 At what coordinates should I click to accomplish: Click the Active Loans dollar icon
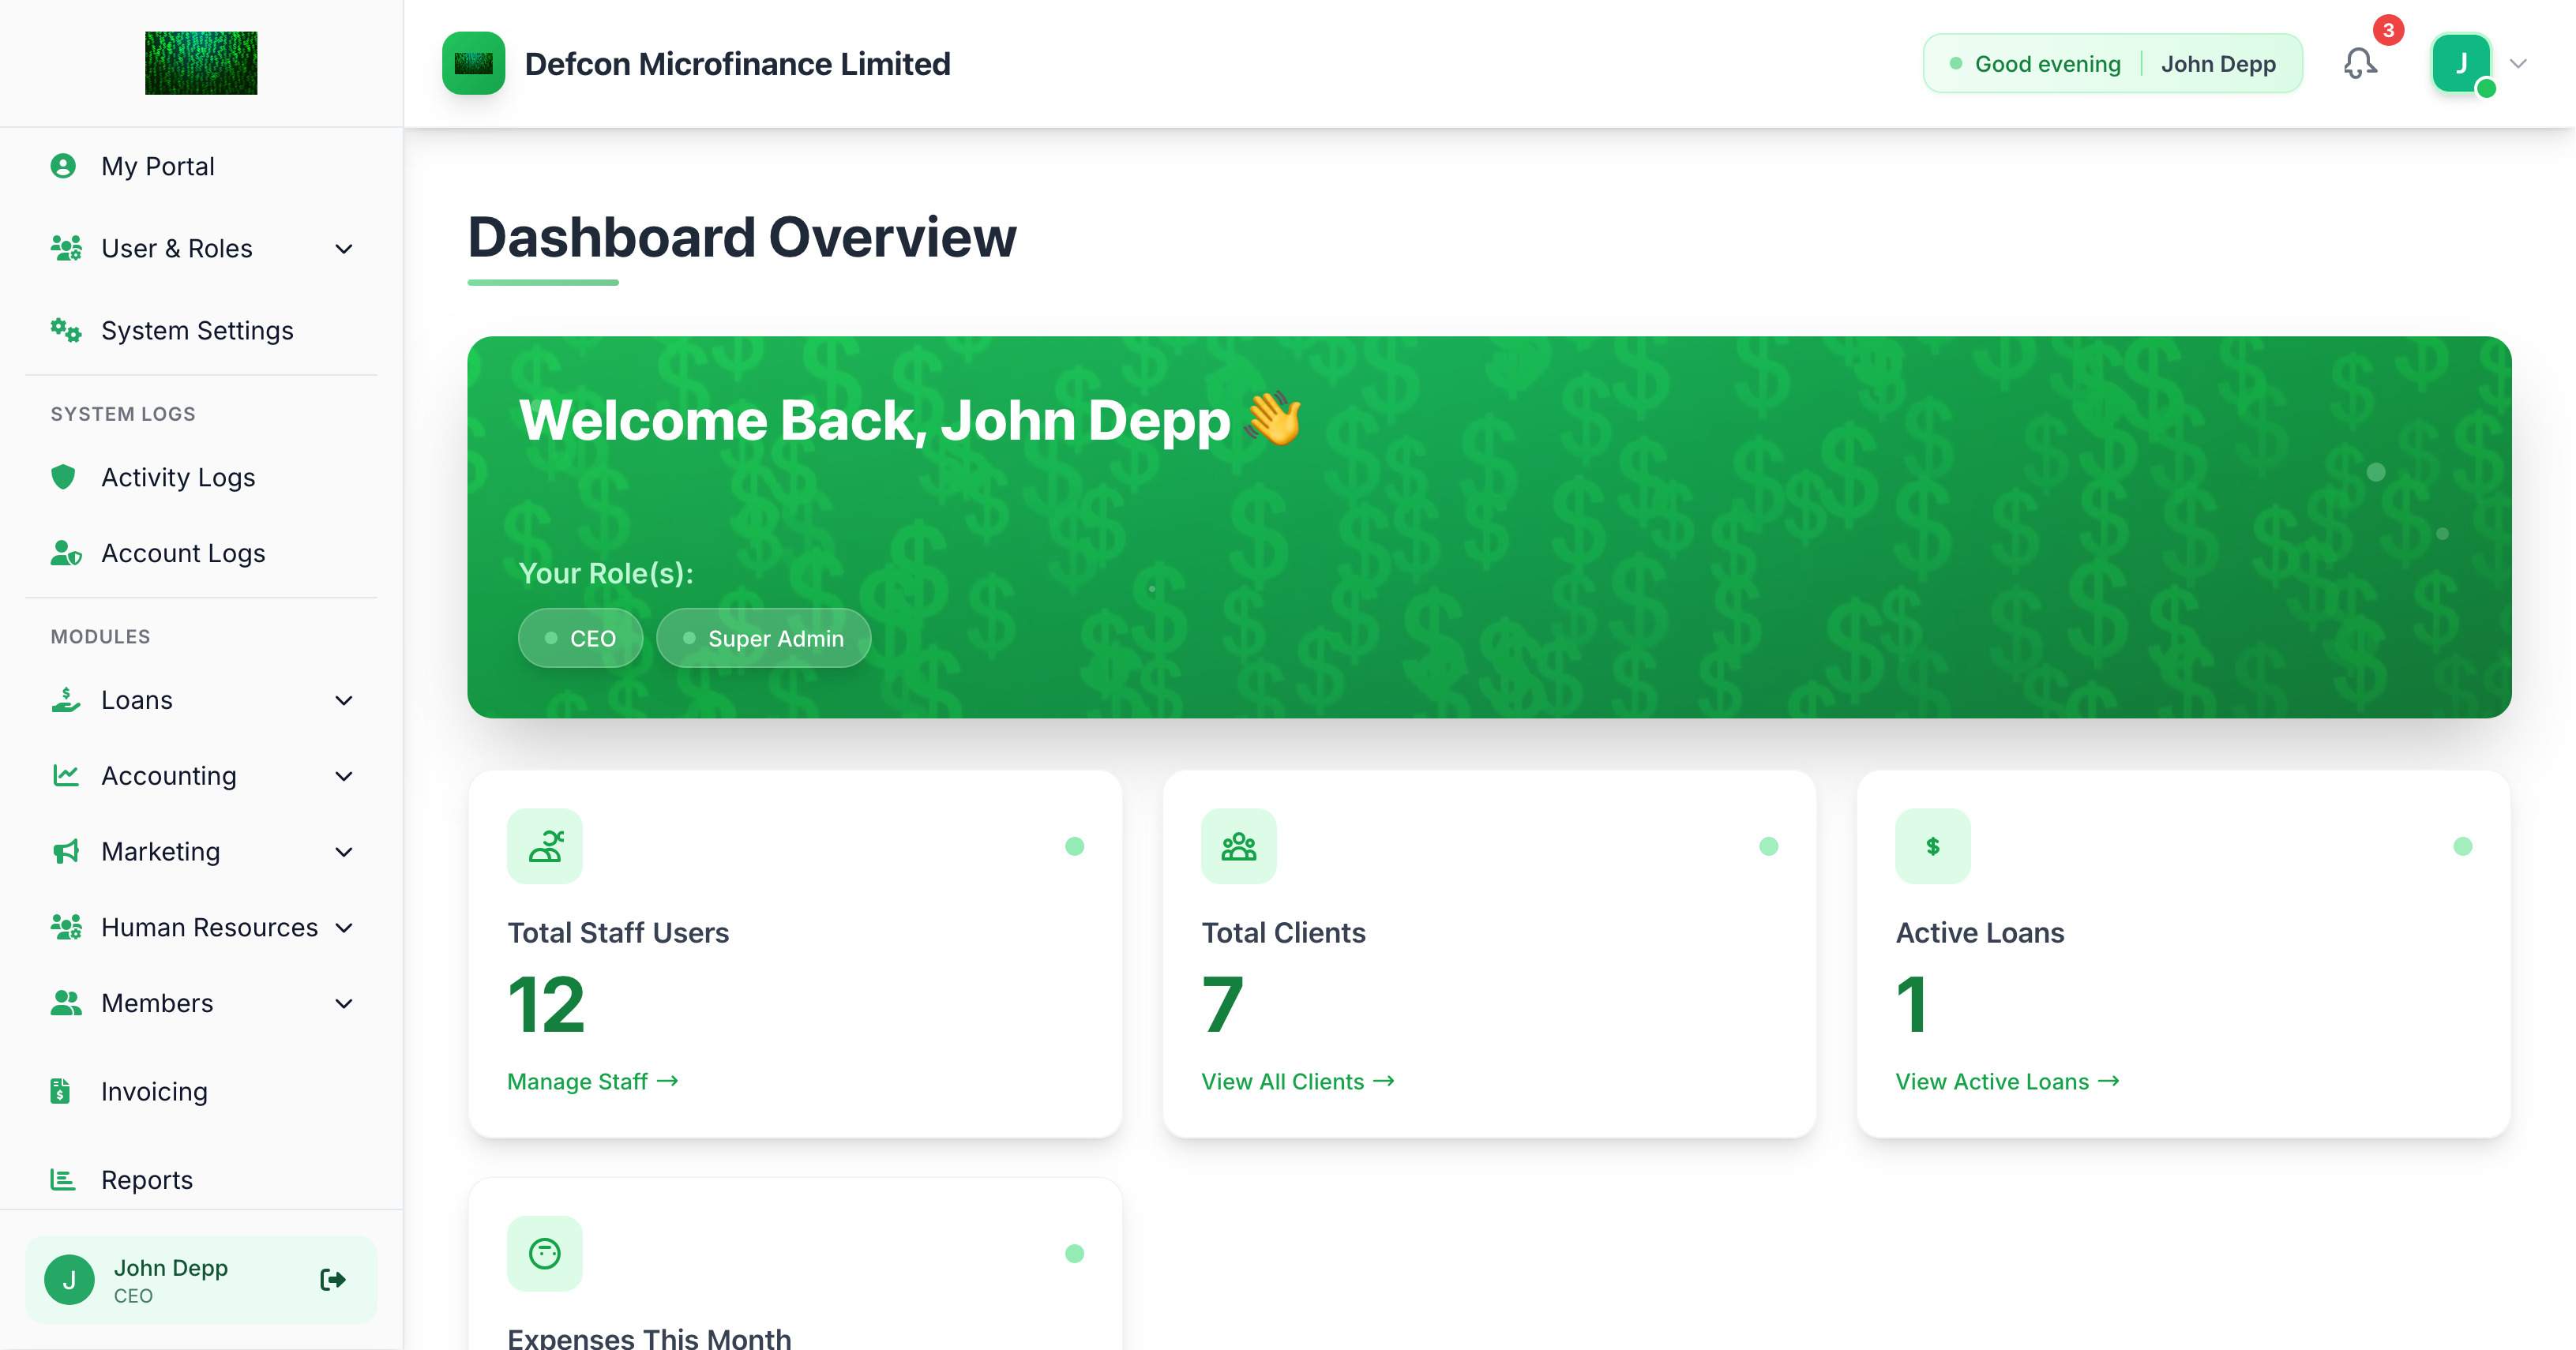click(x=1932, y=846)
